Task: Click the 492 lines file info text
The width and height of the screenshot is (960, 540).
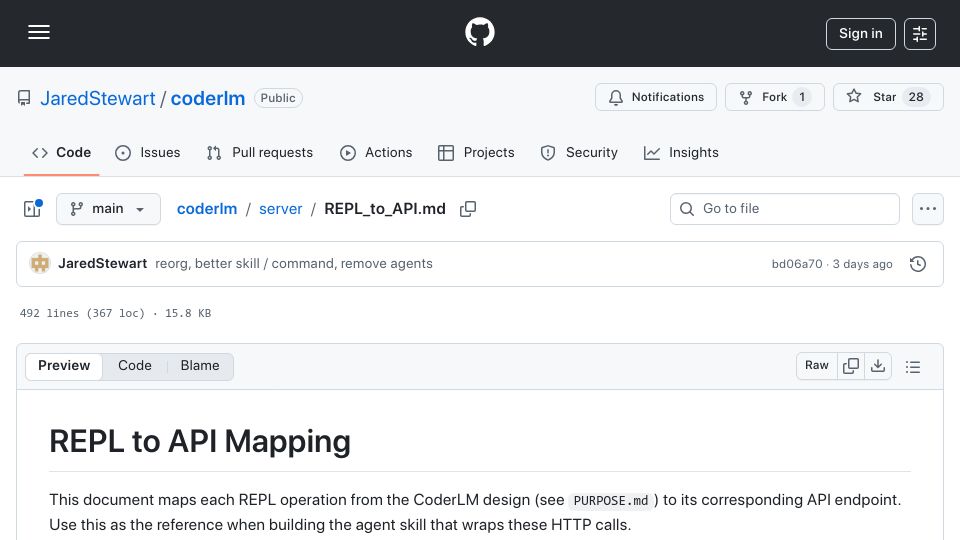Action: 115,313
